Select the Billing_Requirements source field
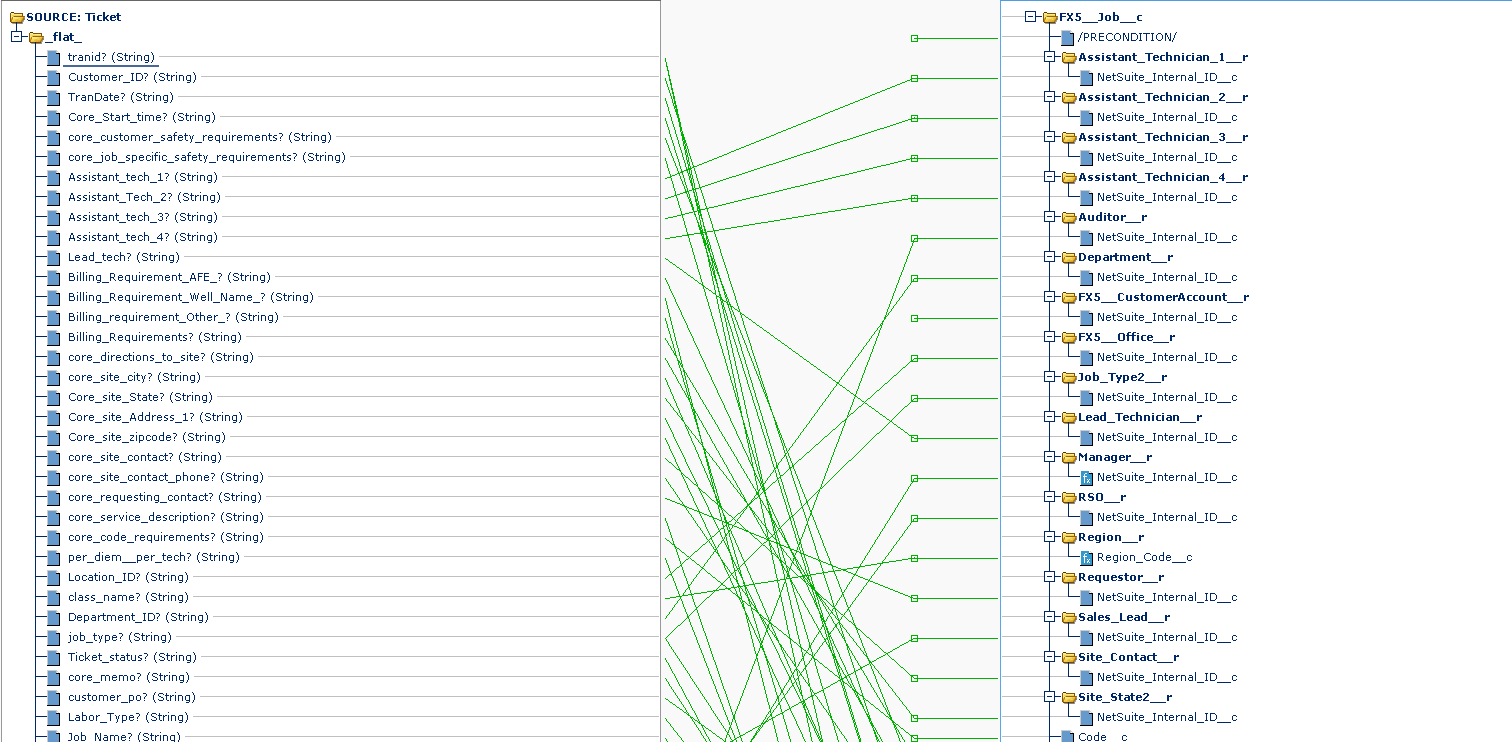Screen dimensions: 1512x742 click(154, 337)
